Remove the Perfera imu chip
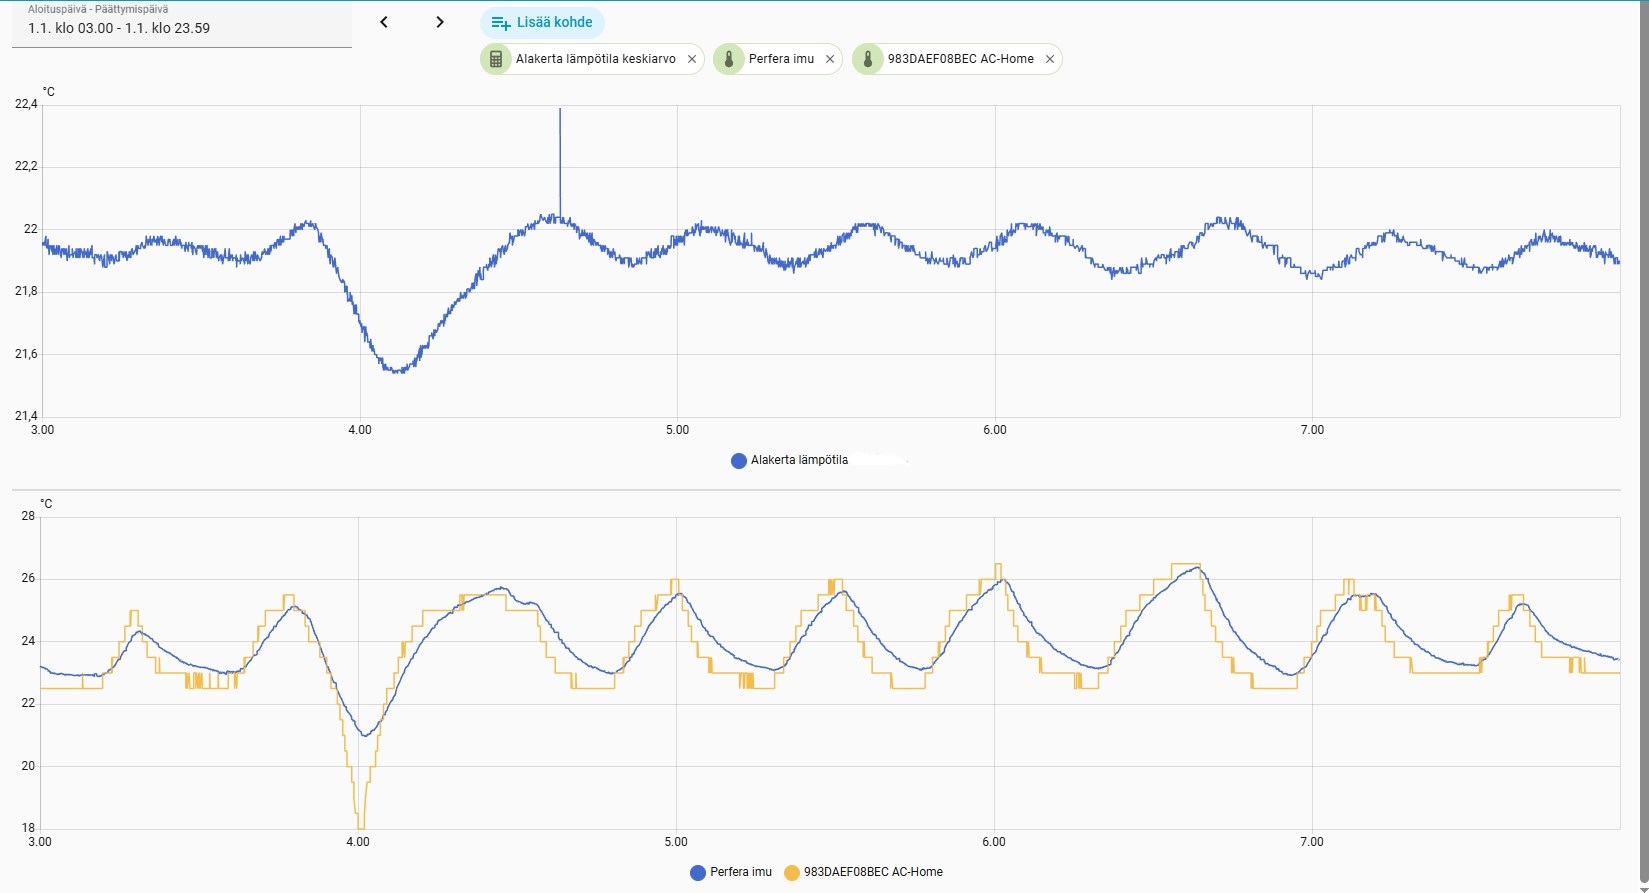The image size is (1649, 893). (830, 59)
